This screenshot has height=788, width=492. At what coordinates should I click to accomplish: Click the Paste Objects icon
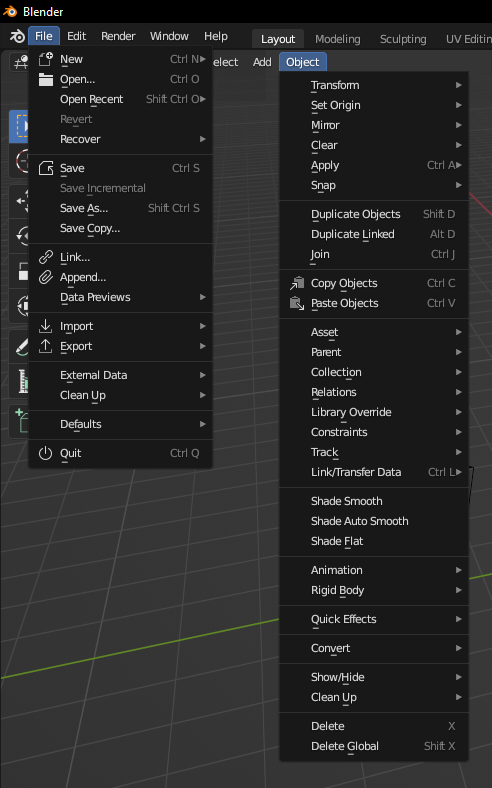click(x=297, y=304)
